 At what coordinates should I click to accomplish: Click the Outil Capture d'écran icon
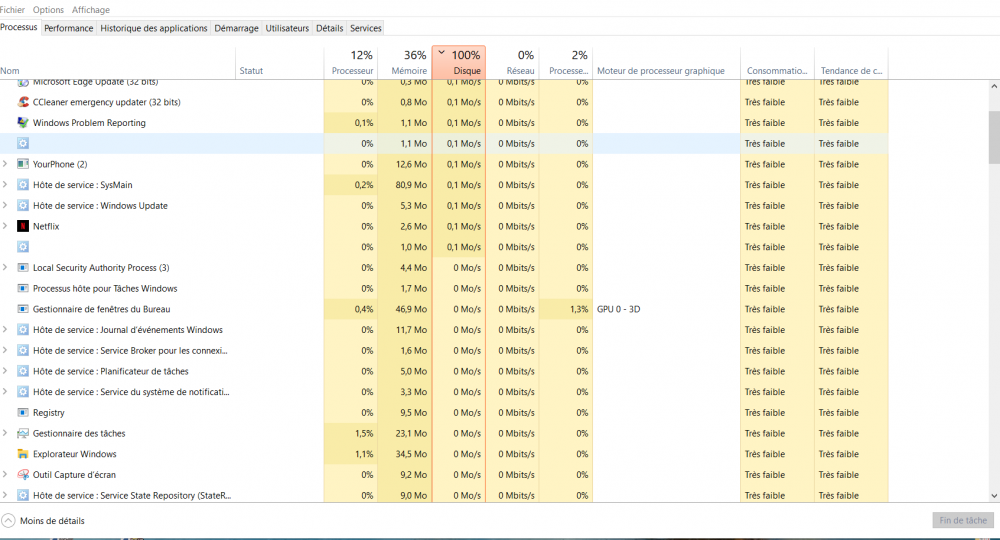pos(23,475)
